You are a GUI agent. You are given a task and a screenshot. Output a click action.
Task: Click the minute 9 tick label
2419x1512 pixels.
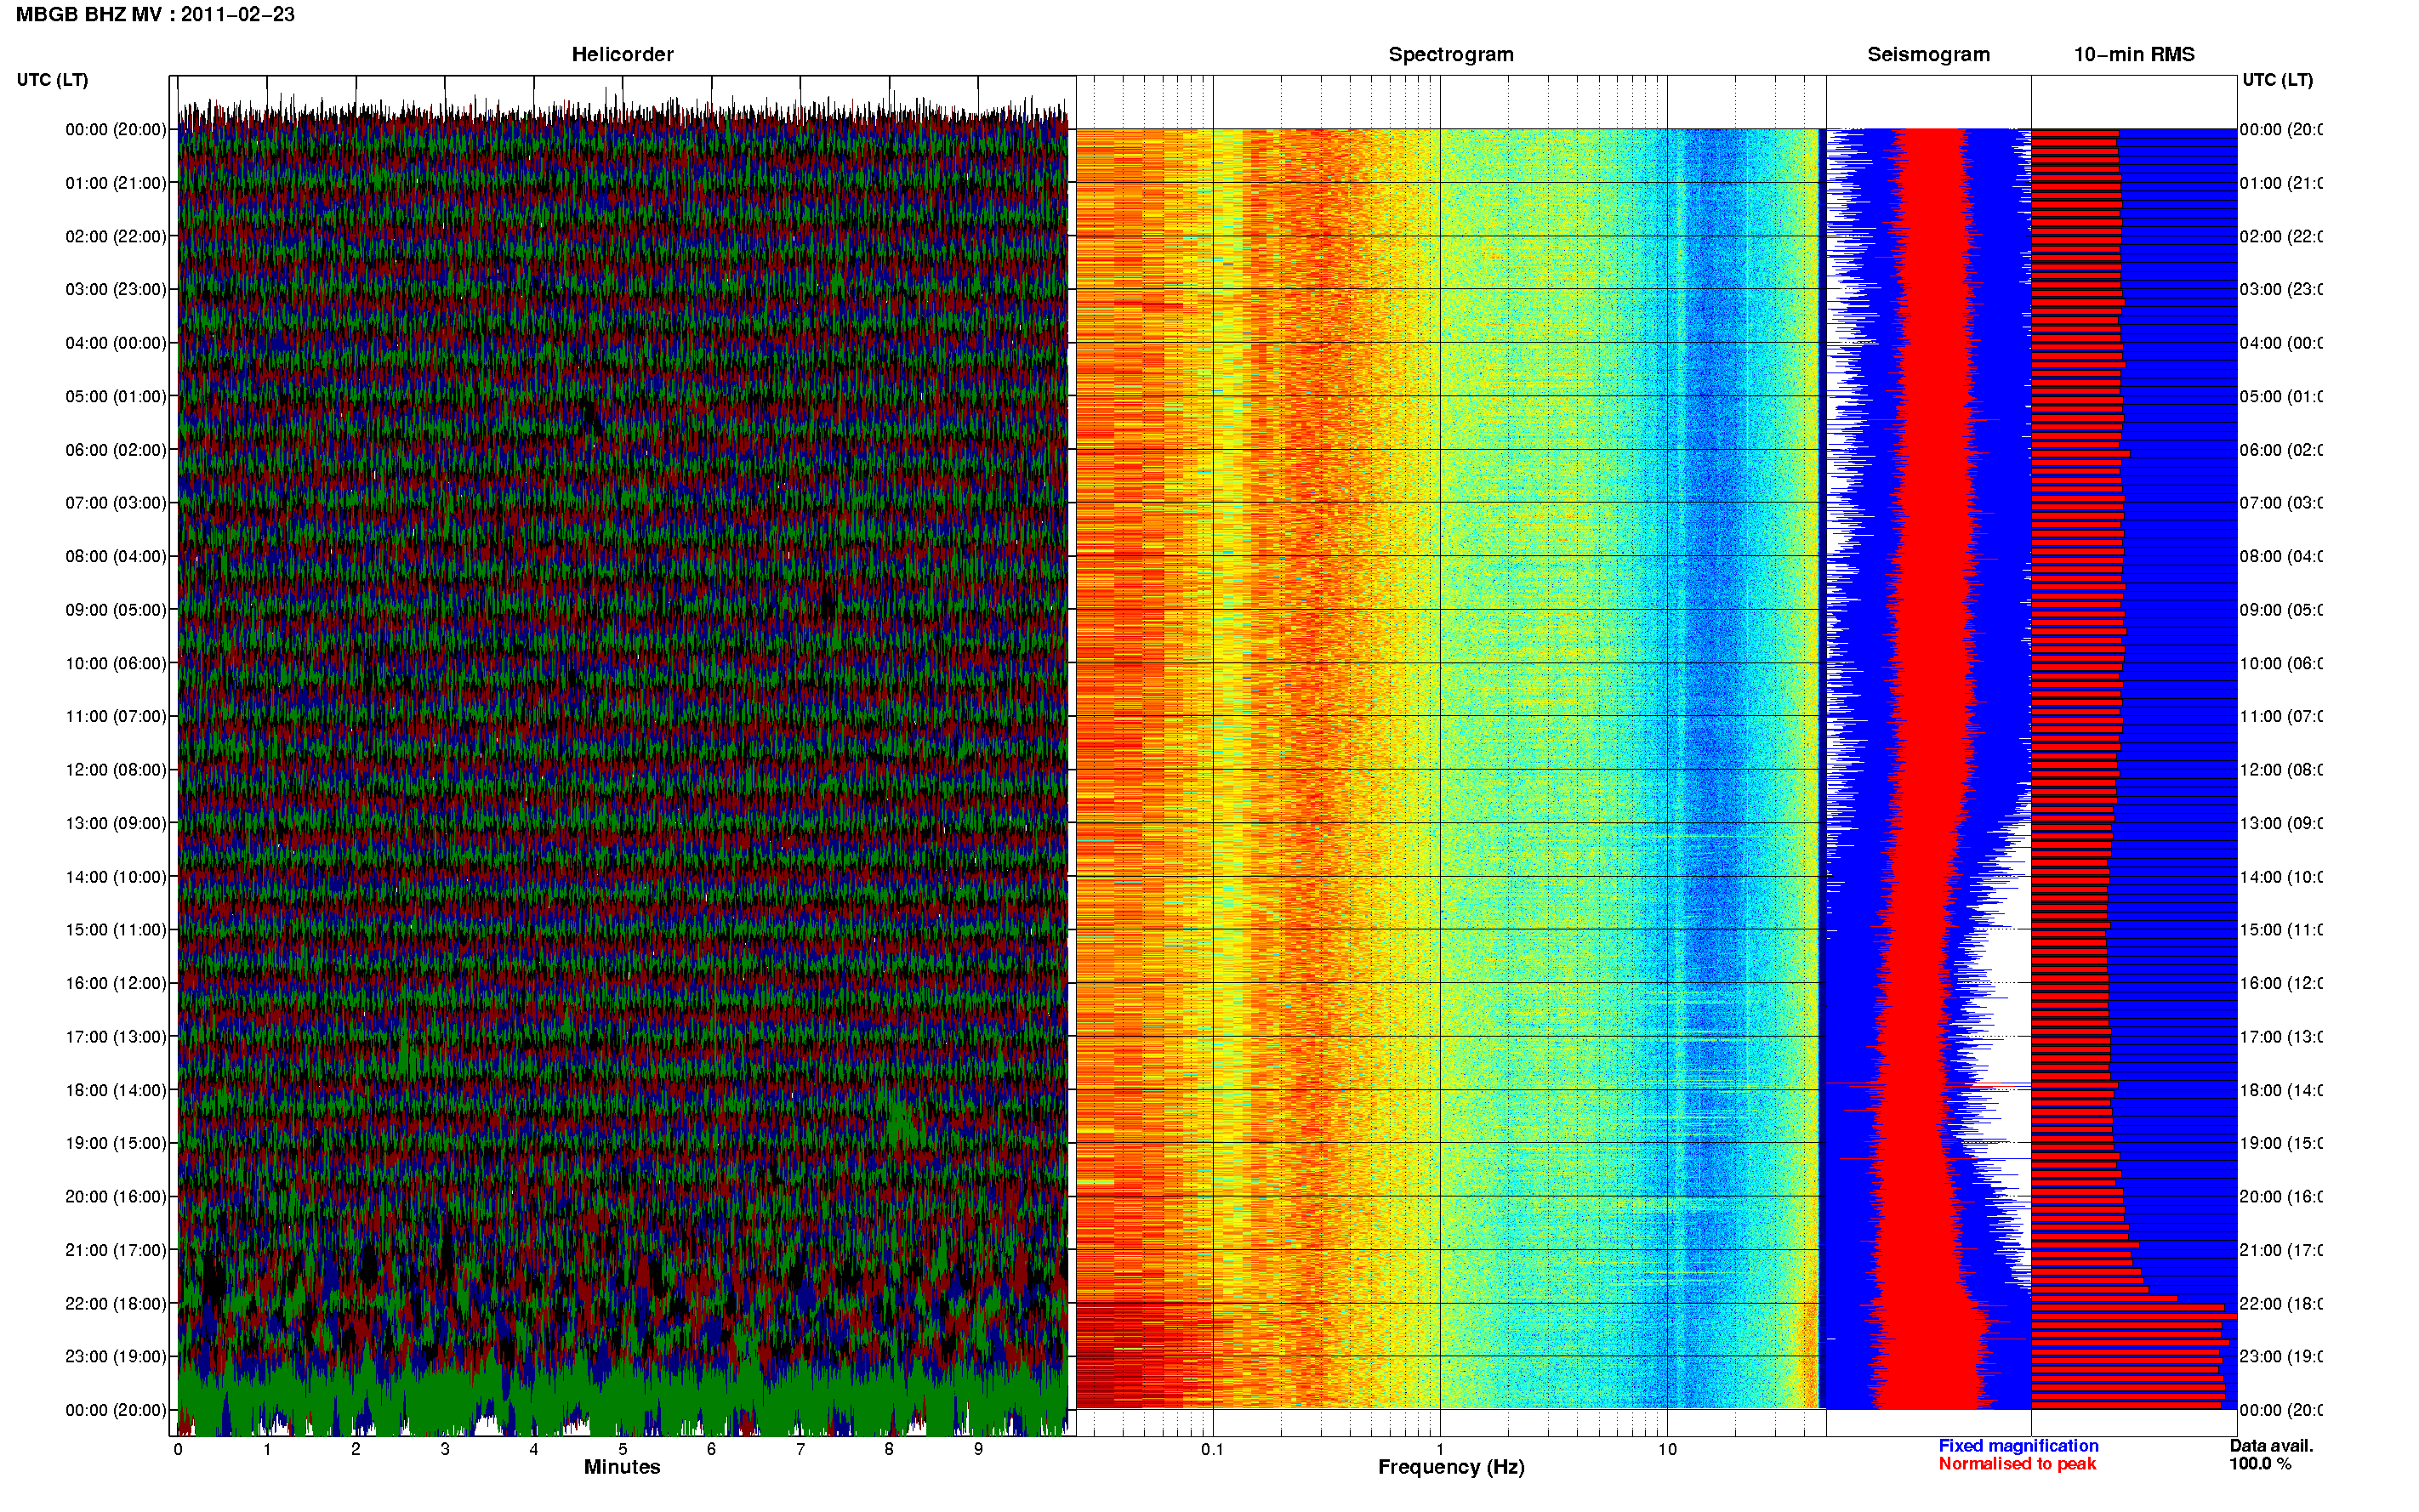pyautogui.click(x=978, y=1449)
